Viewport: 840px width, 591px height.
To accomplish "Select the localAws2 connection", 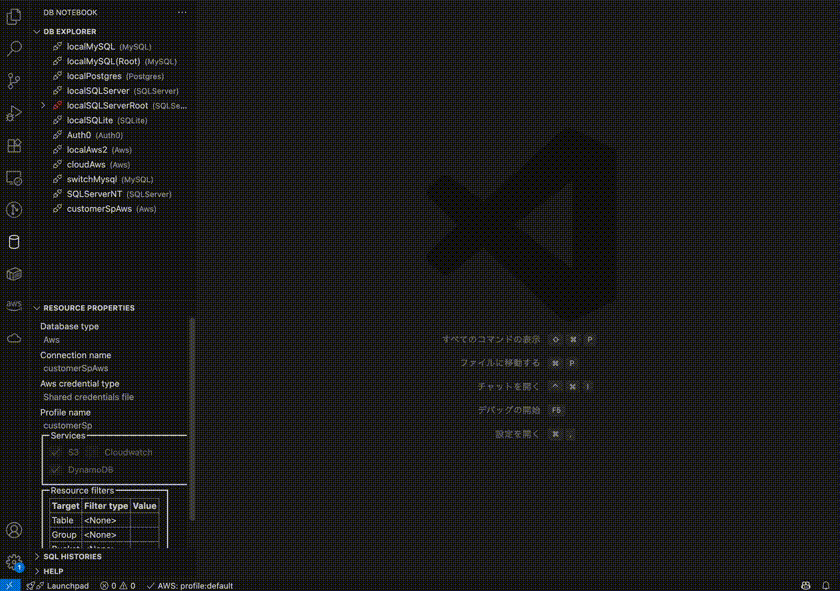I will pos(112,150).
